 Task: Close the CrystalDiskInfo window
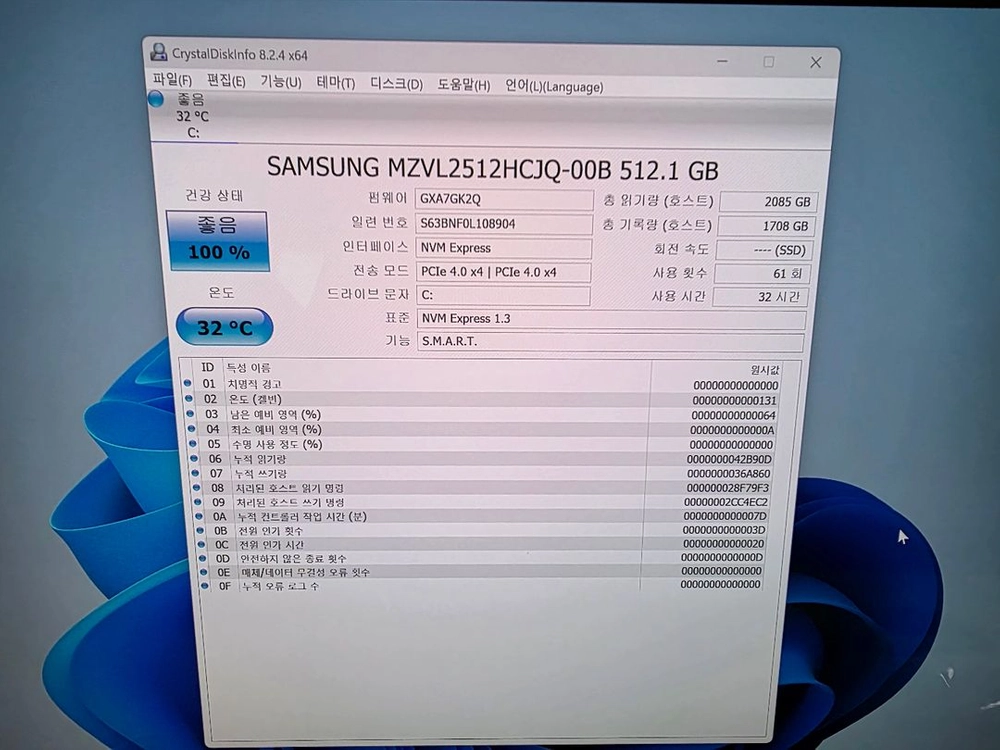pyautogui.click(x=816, y=62)
